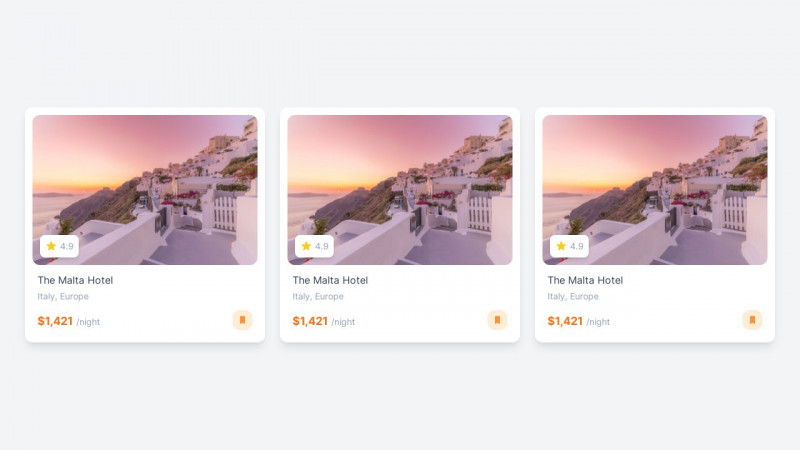Viewport: 800px width, 450px height.
Task: Click the star rating badge on middle card
Action: pyautogui.click(x=314, y=246)
